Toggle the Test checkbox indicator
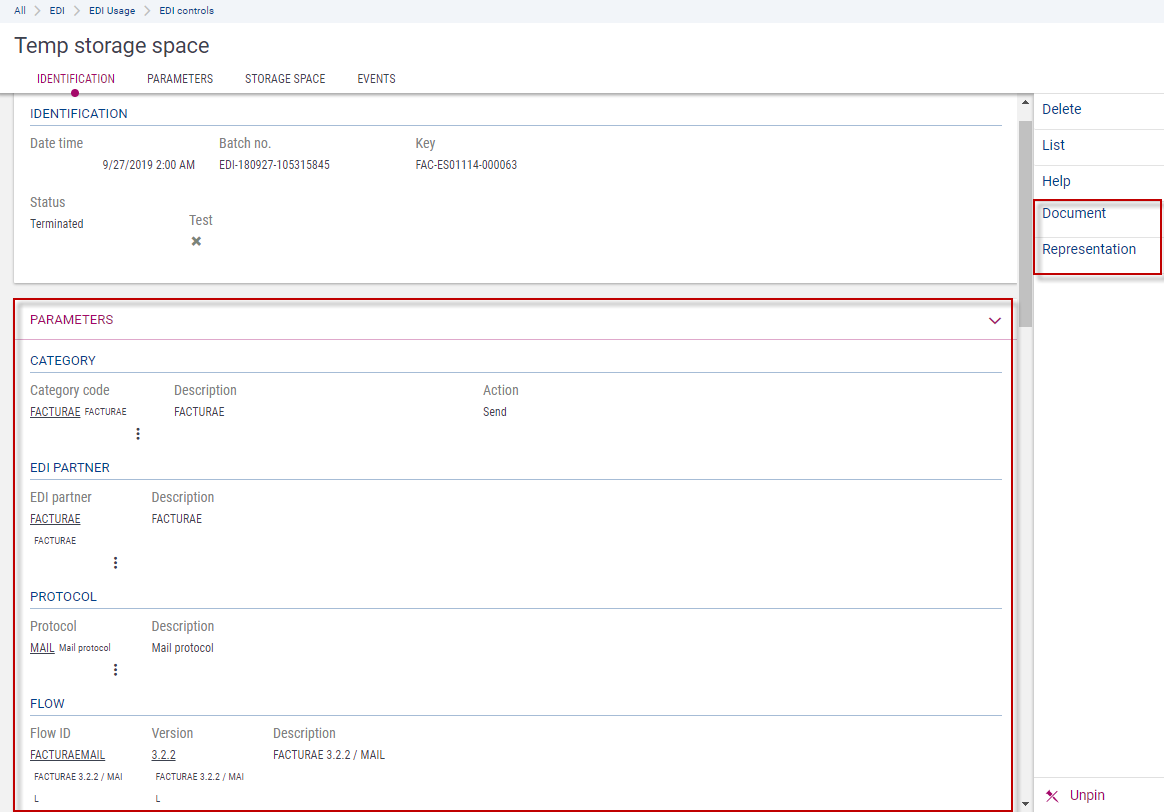The image size is (1164, 812). tap(196, 241)
